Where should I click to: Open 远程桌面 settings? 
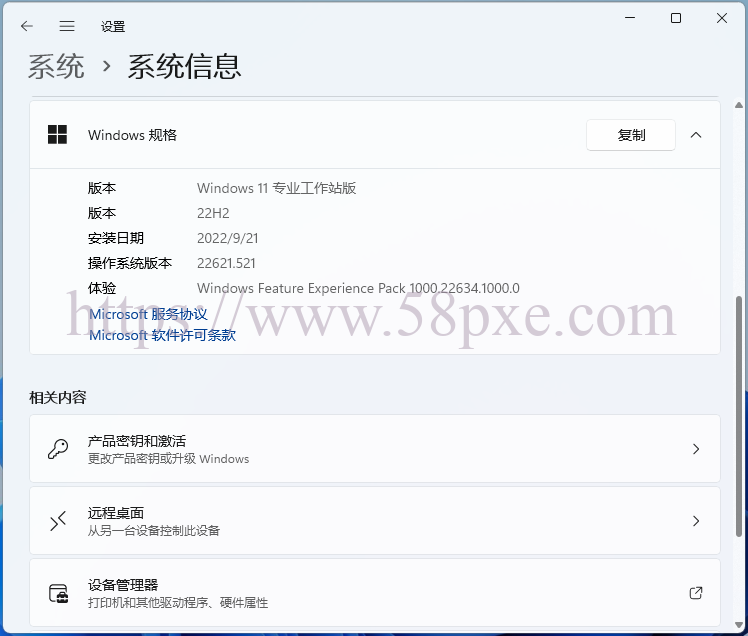(374, 521)
